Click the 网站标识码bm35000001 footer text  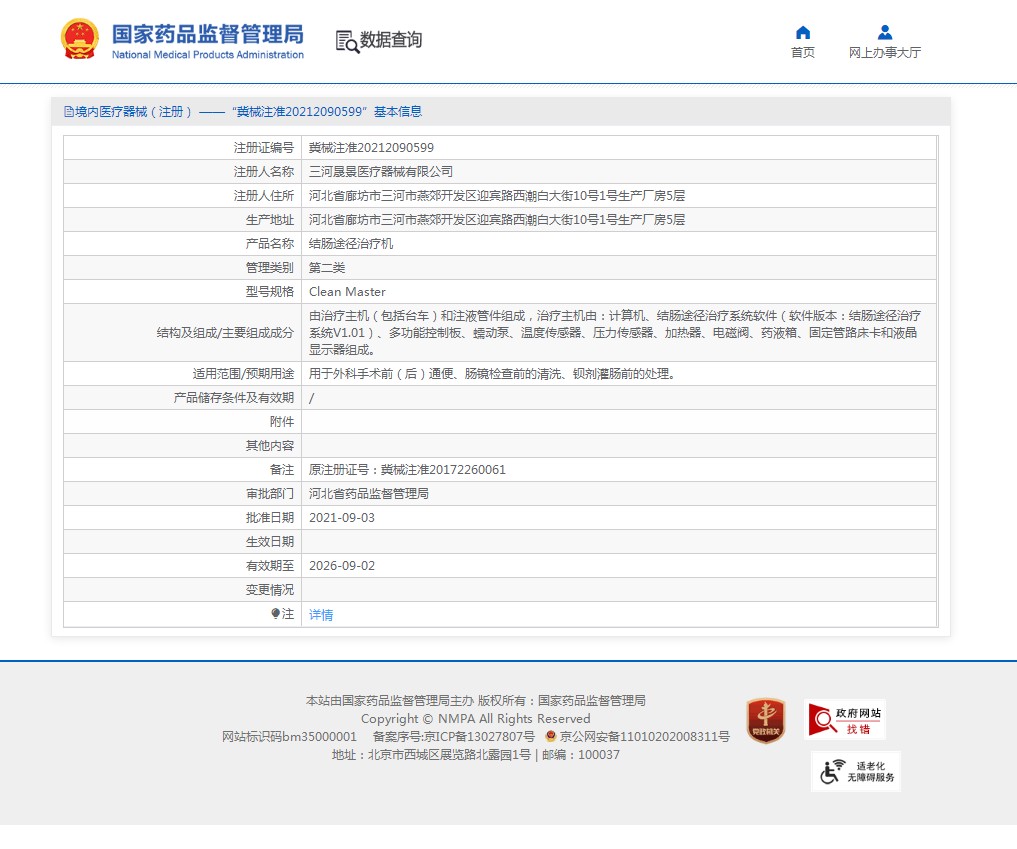[x=289, y=737]
